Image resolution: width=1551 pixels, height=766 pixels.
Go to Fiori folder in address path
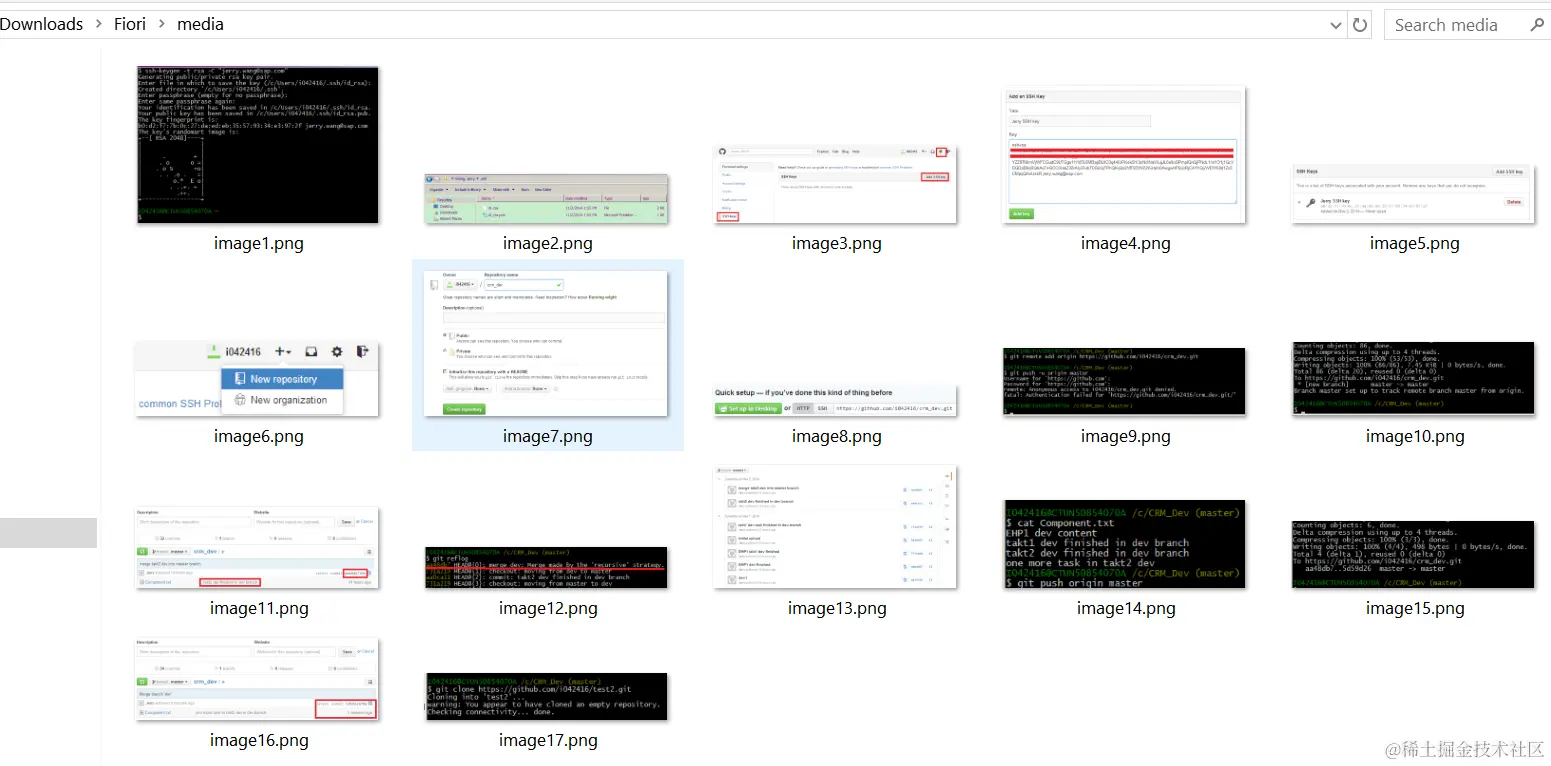130,24
